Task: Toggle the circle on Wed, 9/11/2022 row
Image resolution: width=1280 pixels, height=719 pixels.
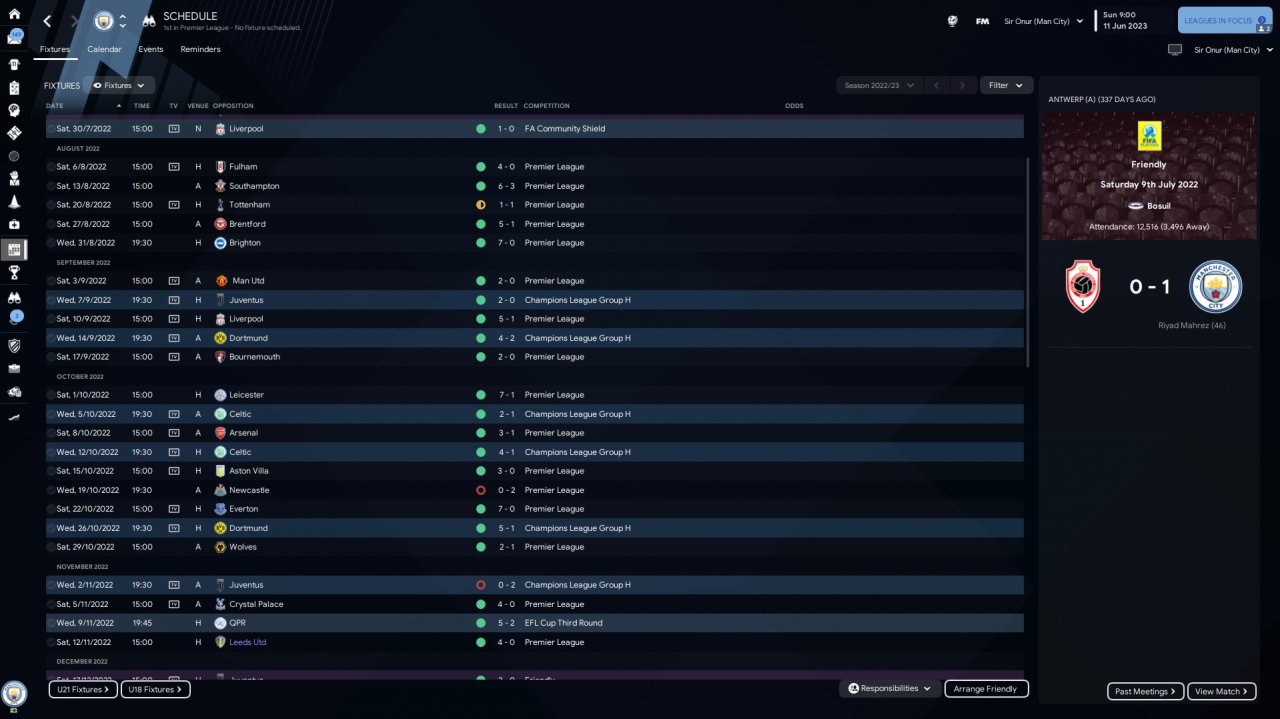Action: [51, 623]
